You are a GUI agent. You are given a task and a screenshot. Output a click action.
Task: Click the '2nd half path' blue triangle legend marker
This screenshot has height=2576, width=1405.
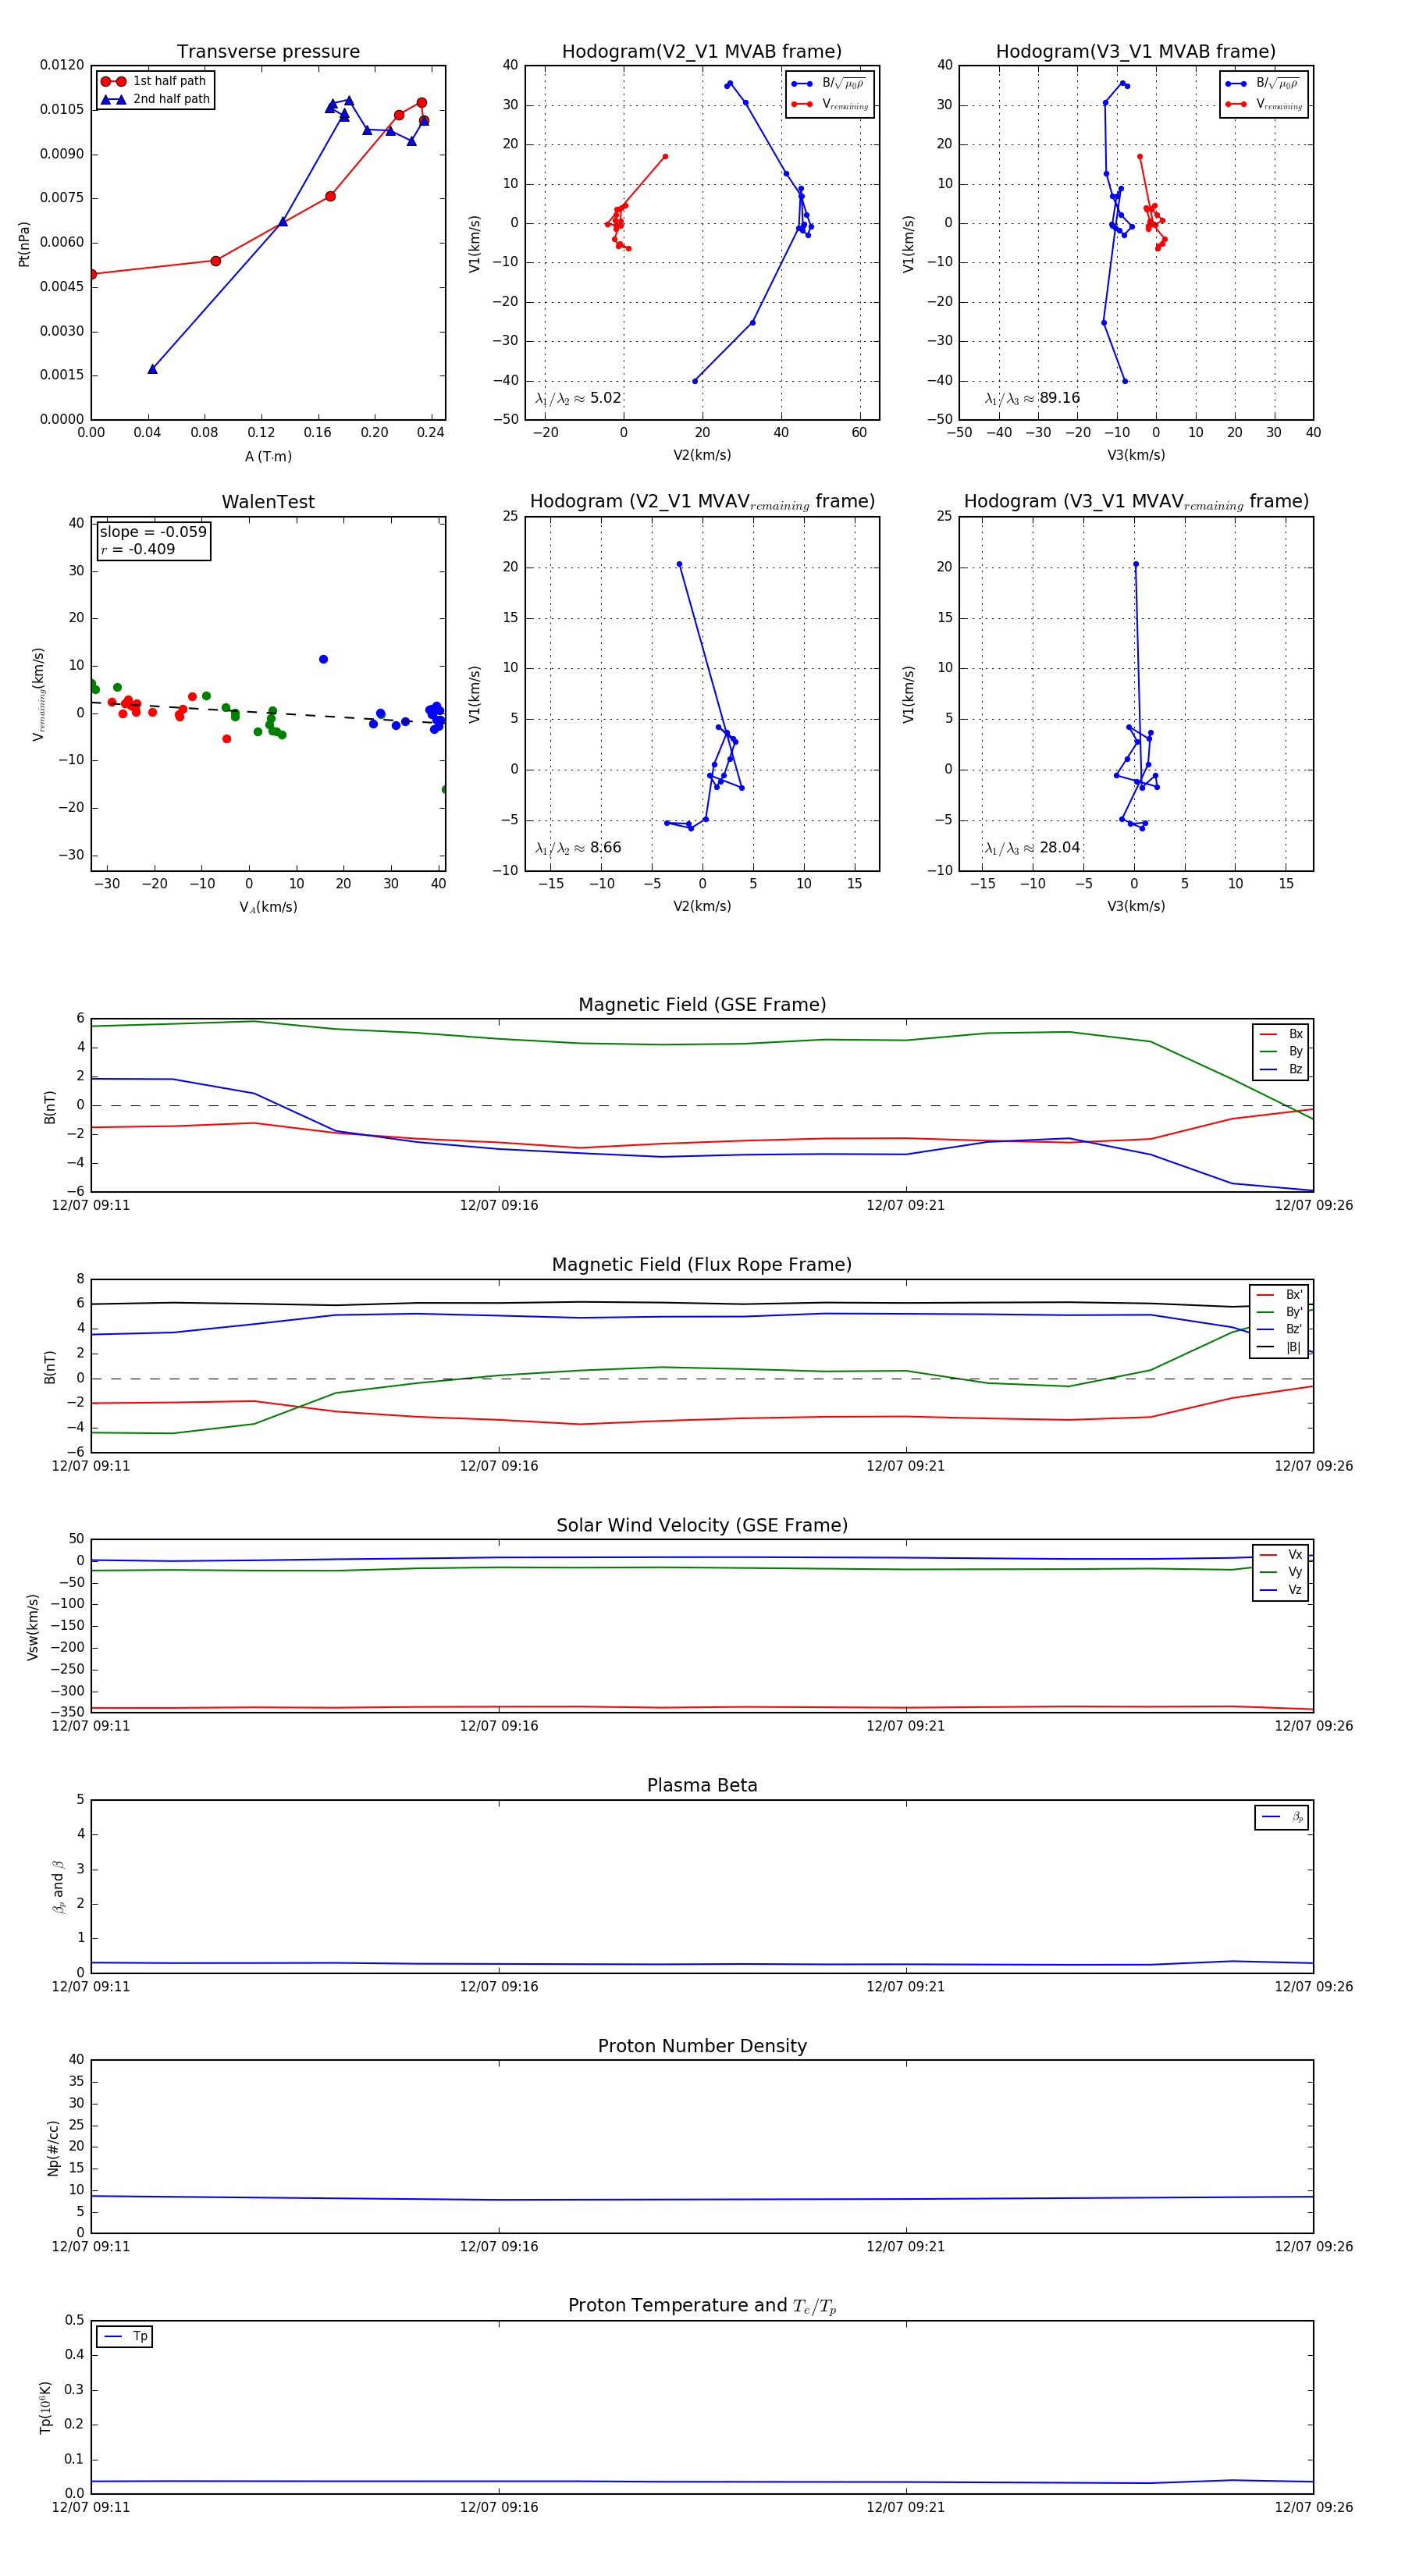click(x=113, y=100)
